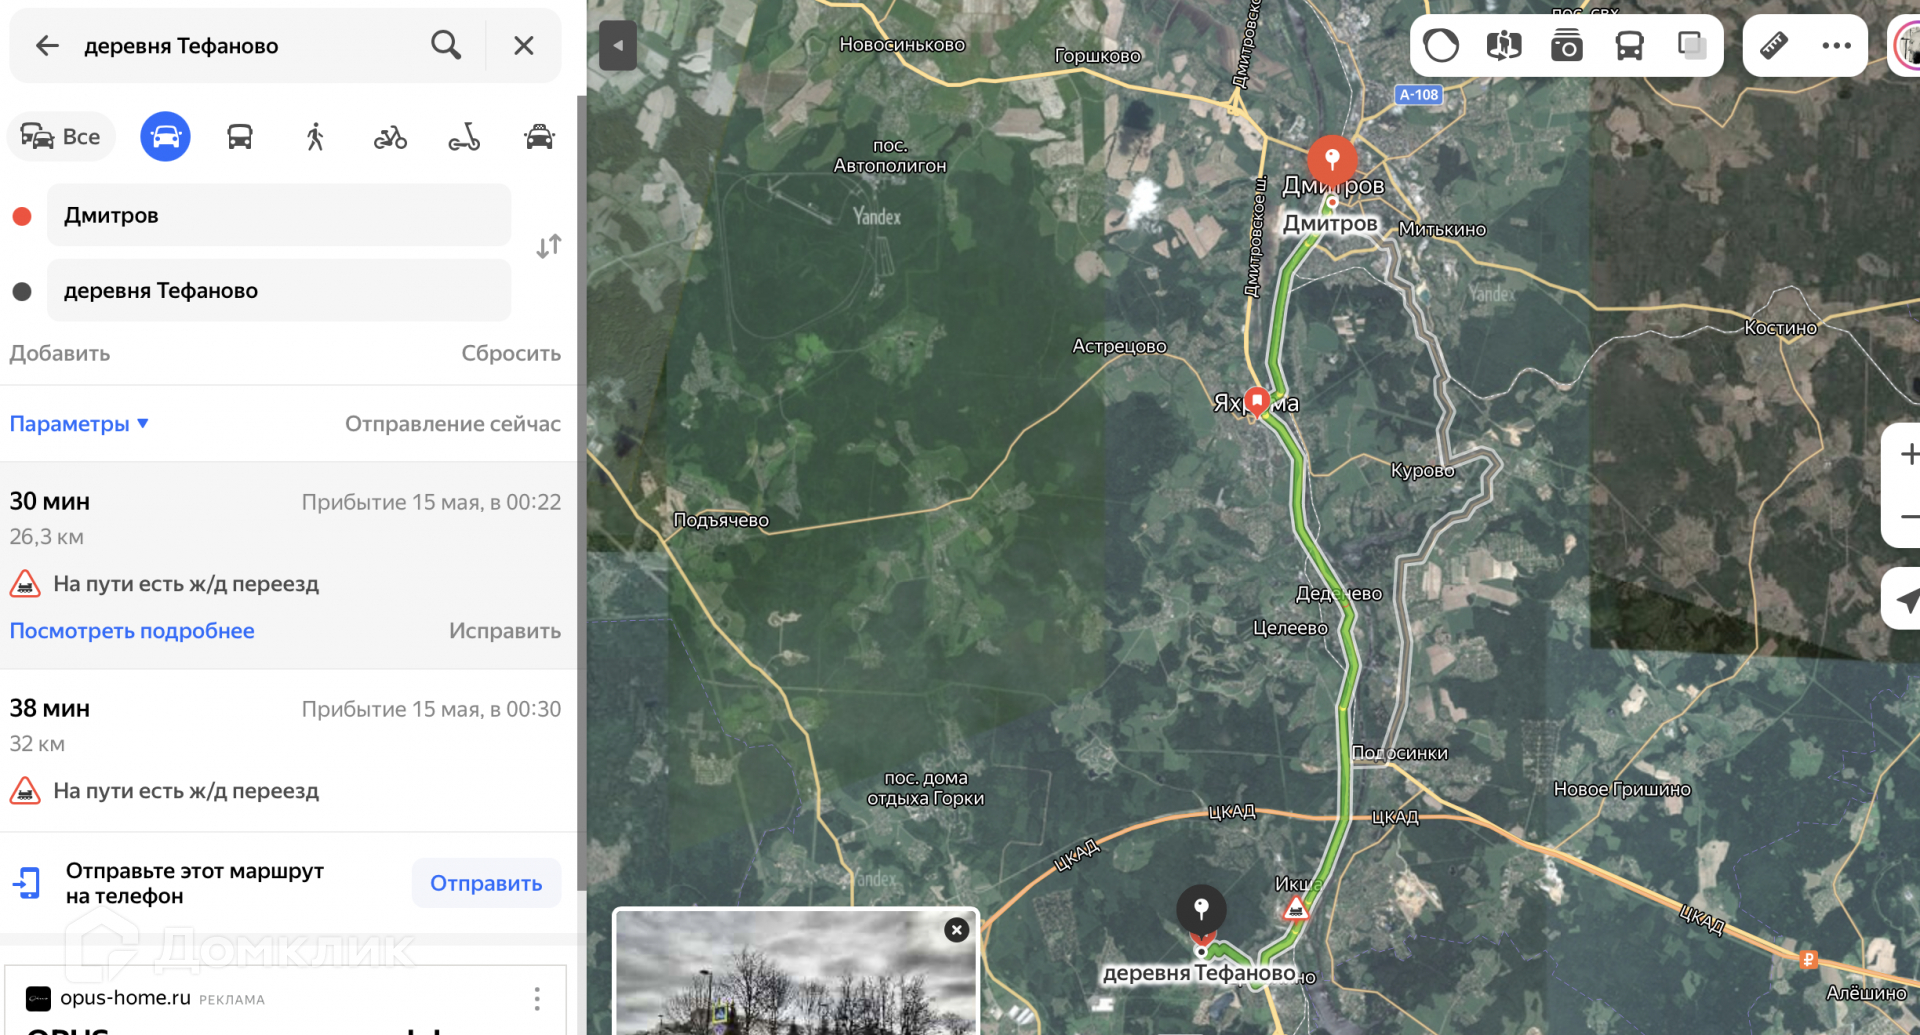Select the 38 мин route option

click(287, 750)
